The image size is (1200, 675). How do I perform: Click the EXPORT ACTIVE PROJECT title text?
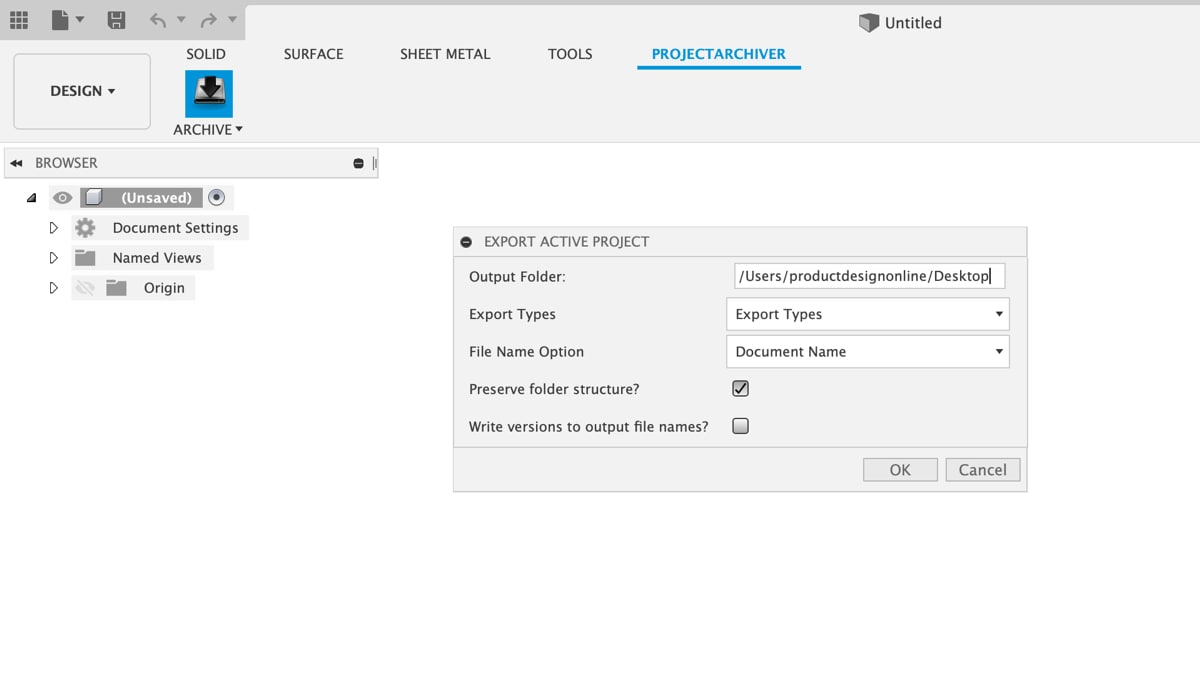[x=566, y=242]
